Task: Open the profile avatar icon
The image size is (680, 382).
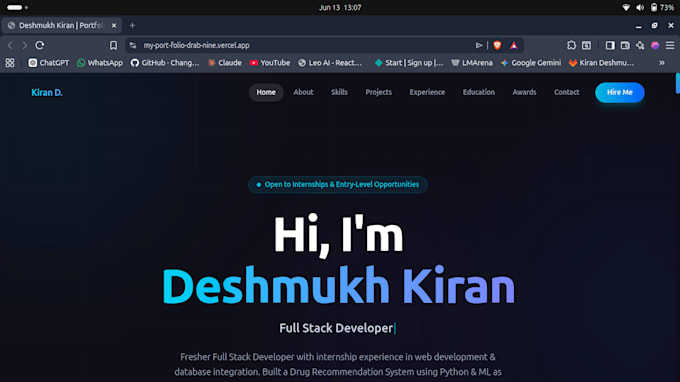Action: (x=655, y=45)
